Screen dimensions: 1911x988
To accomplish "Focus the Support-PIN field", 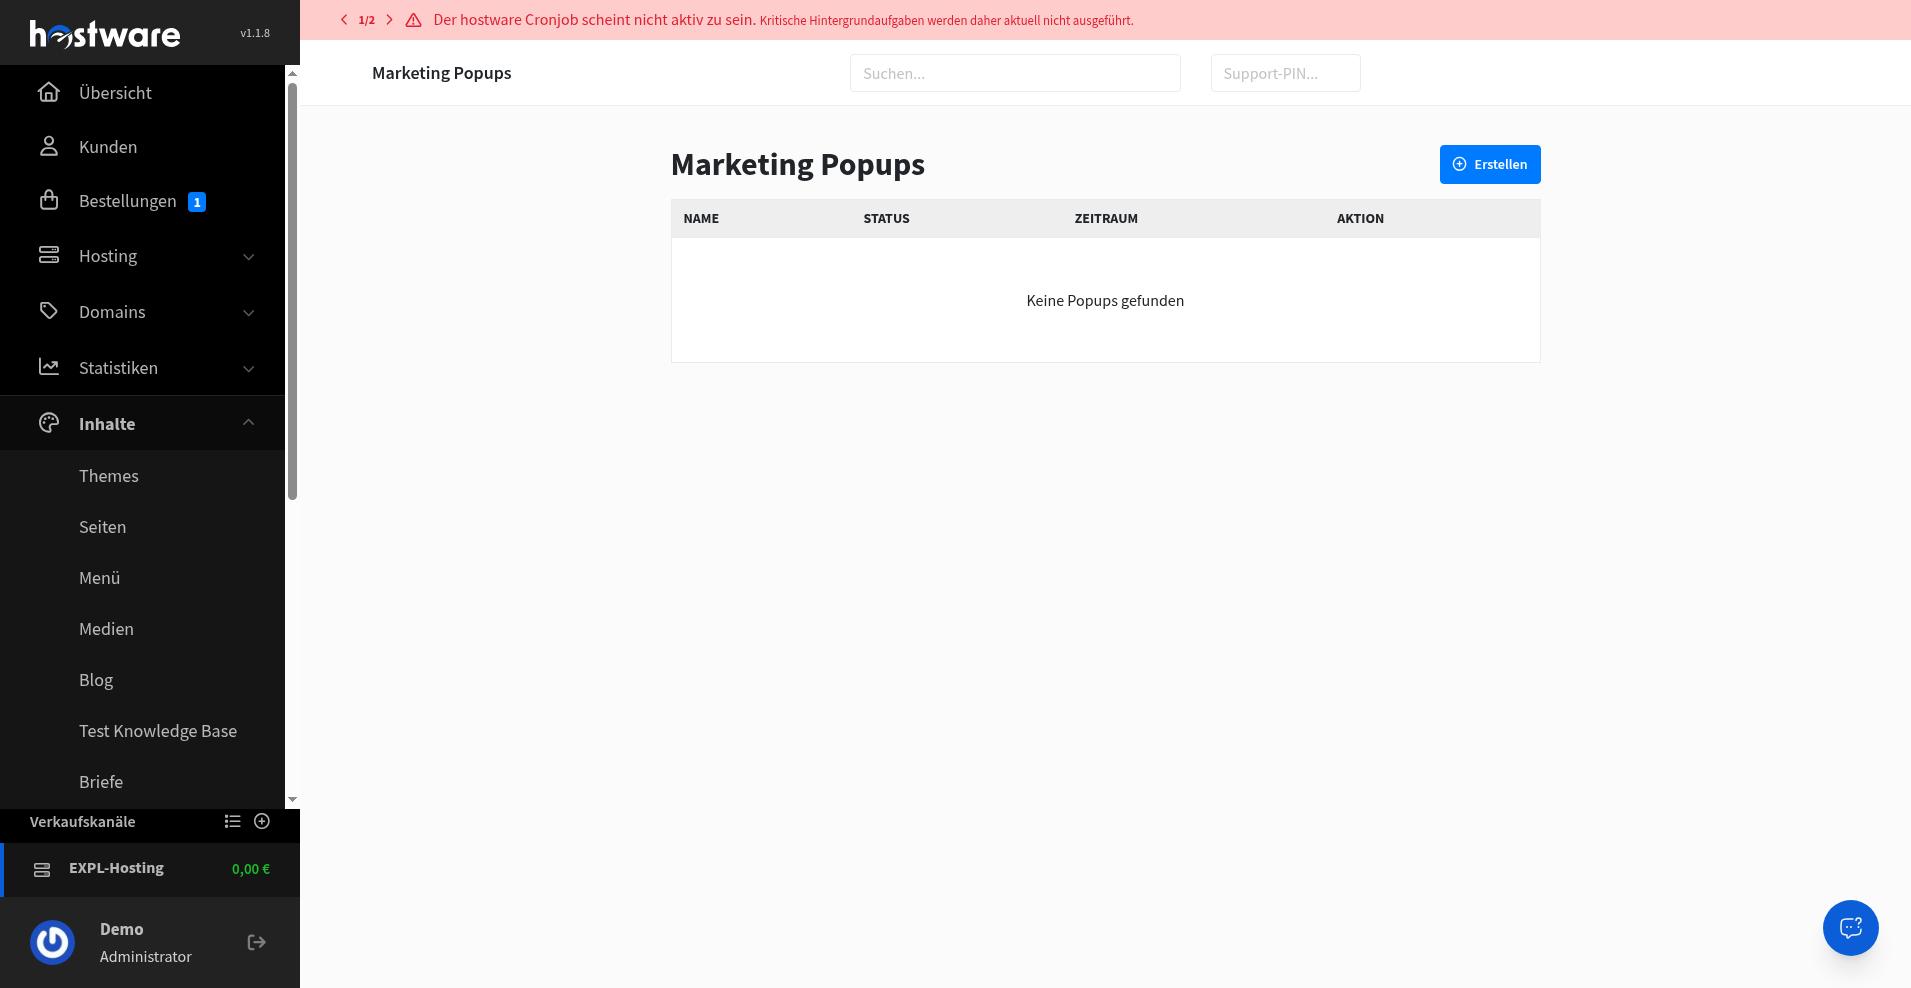I will tap(1285, 73).
